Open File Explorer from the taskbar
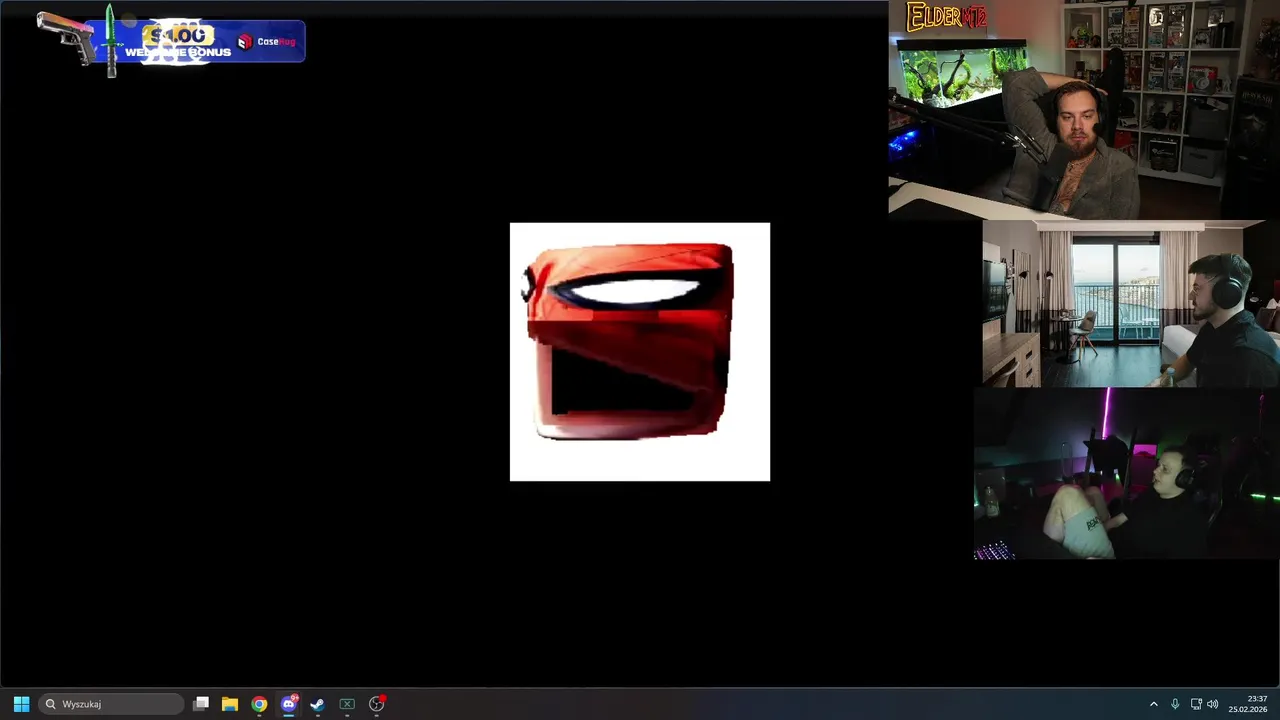1280x720 pixels. 230,704
